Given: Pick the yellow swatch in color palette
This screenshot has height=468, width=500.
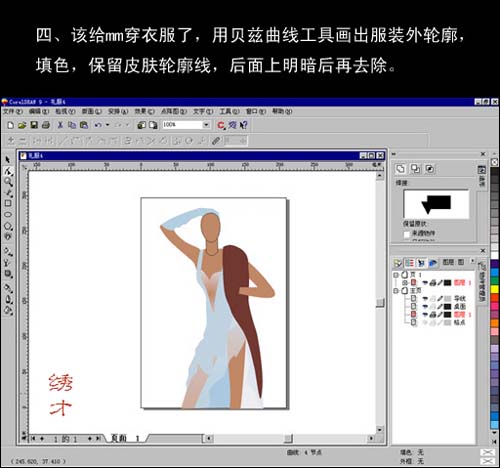Looking at the screenshot, I should click(x=494, y=289).
